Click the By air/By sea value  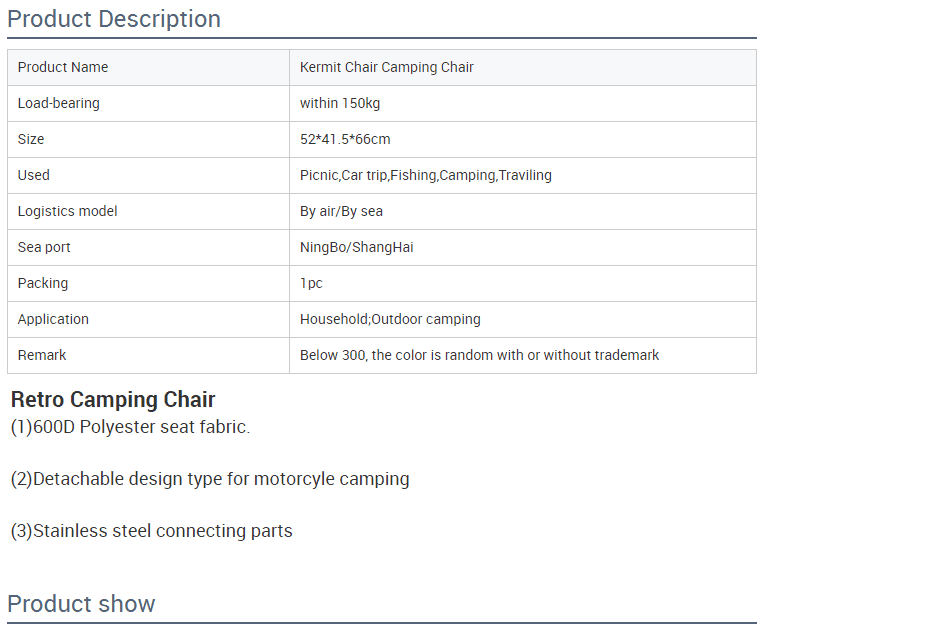click(x=341, y=211)
